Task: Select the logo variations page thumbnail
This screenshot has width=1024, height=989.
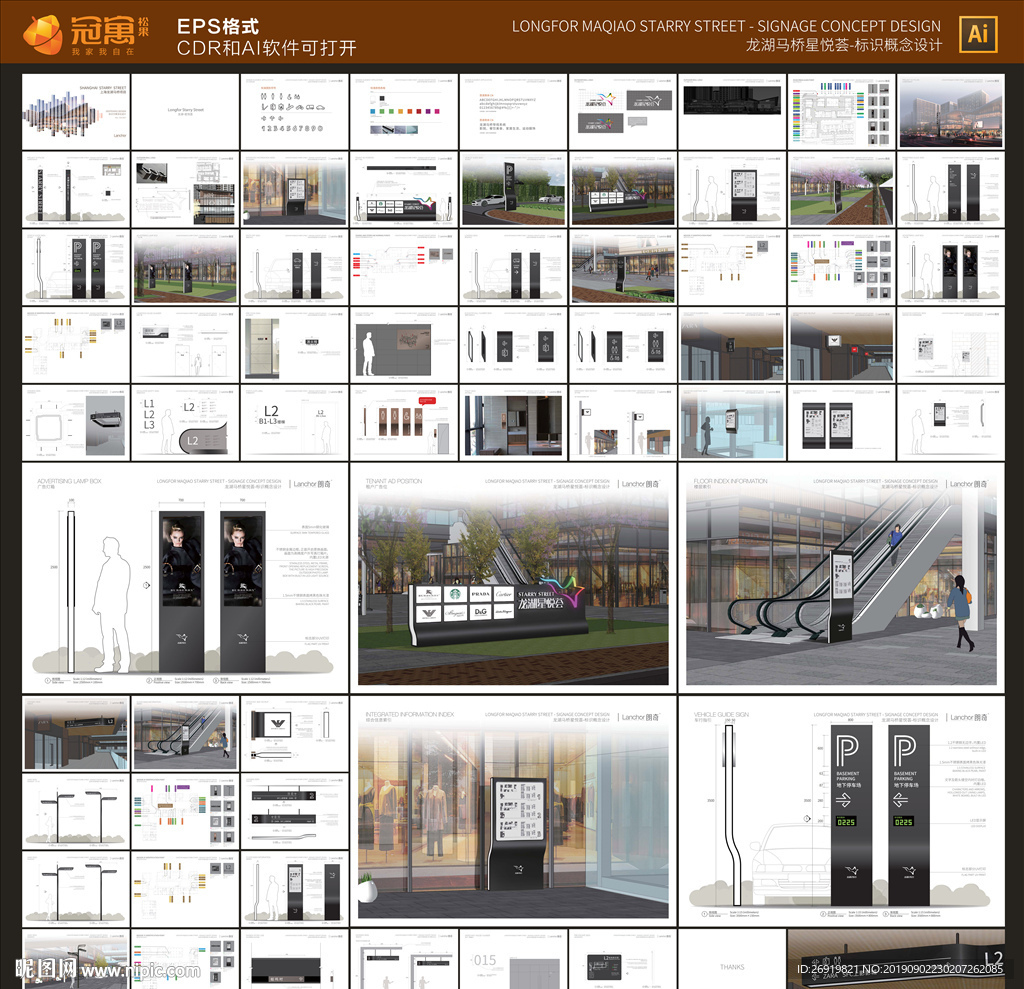Action: point(622,112)
